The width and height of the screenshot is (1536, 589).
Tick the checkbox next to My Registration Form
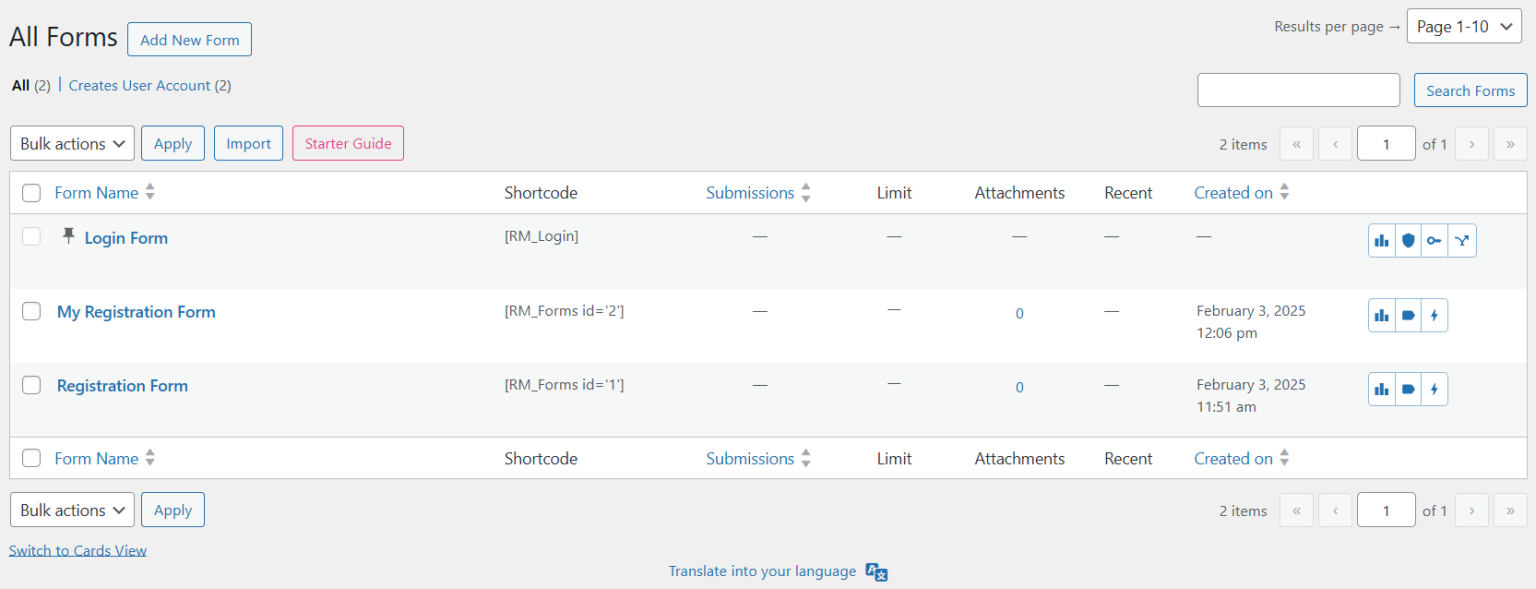coord(31,311)
